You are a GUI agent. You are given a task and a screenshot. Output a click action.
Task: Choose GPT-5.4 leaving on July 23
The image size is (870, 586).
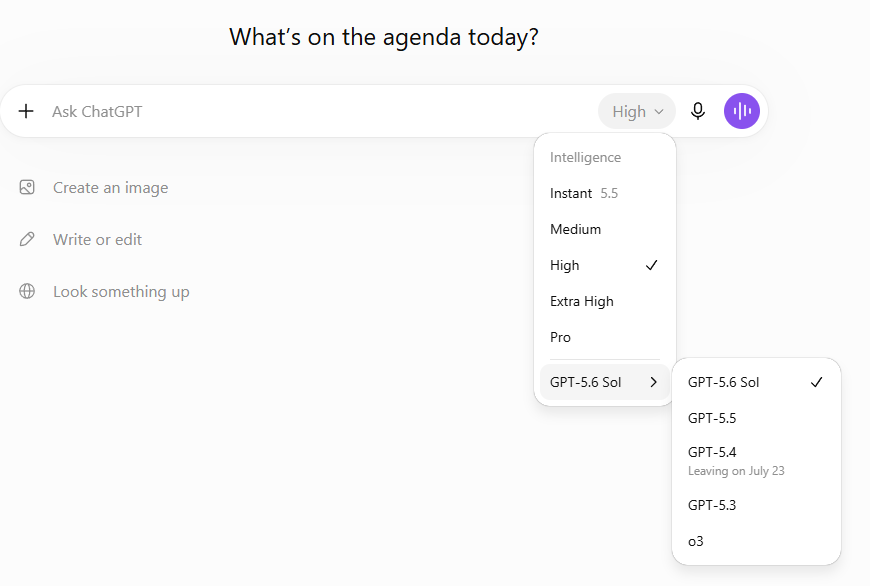(x=756, y=461)
